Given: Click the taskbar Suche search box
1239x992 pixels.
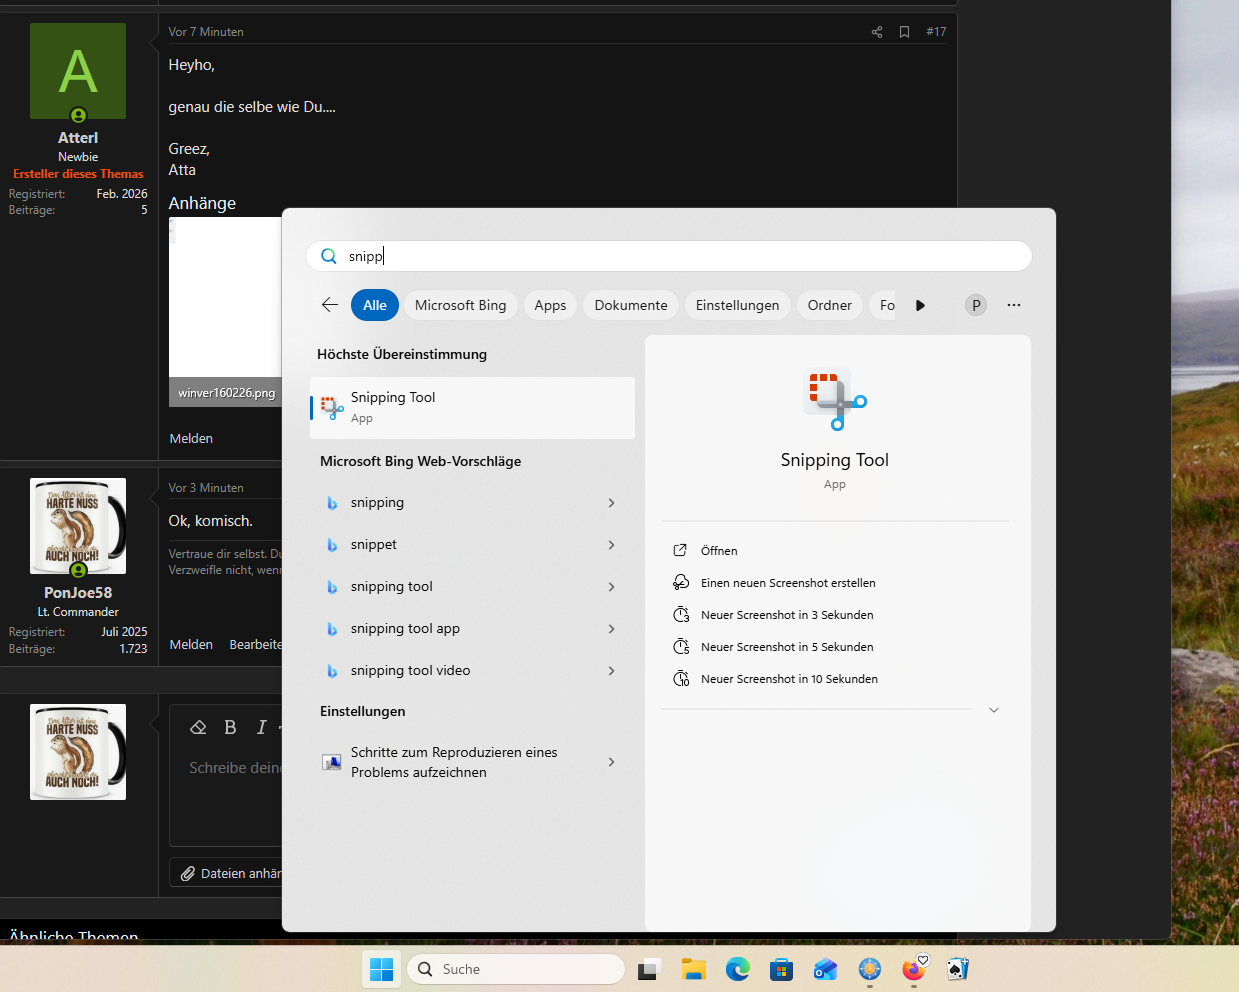Looking at the screenshot, I should point(515,969).
